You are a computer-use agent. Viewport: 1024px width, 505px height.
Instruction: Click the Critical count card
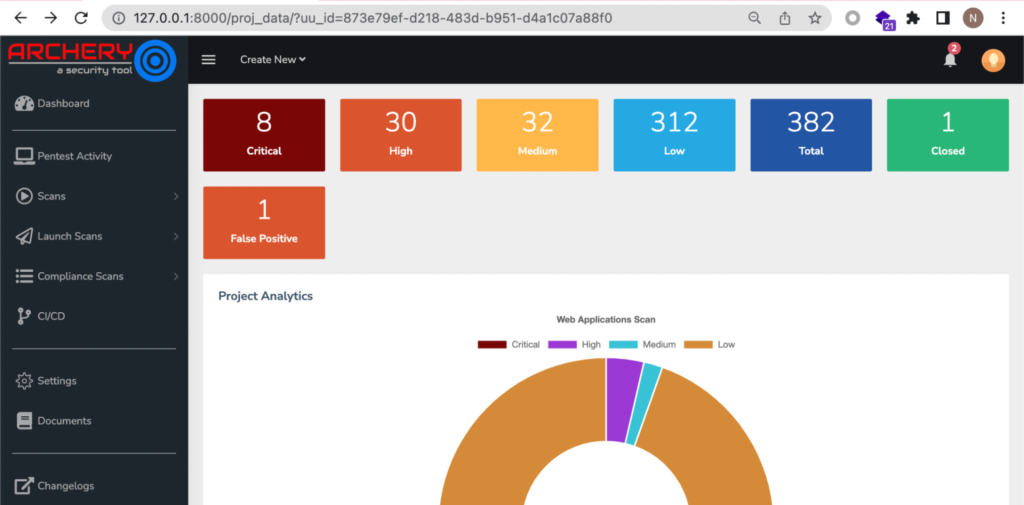(x=264, y=135)
